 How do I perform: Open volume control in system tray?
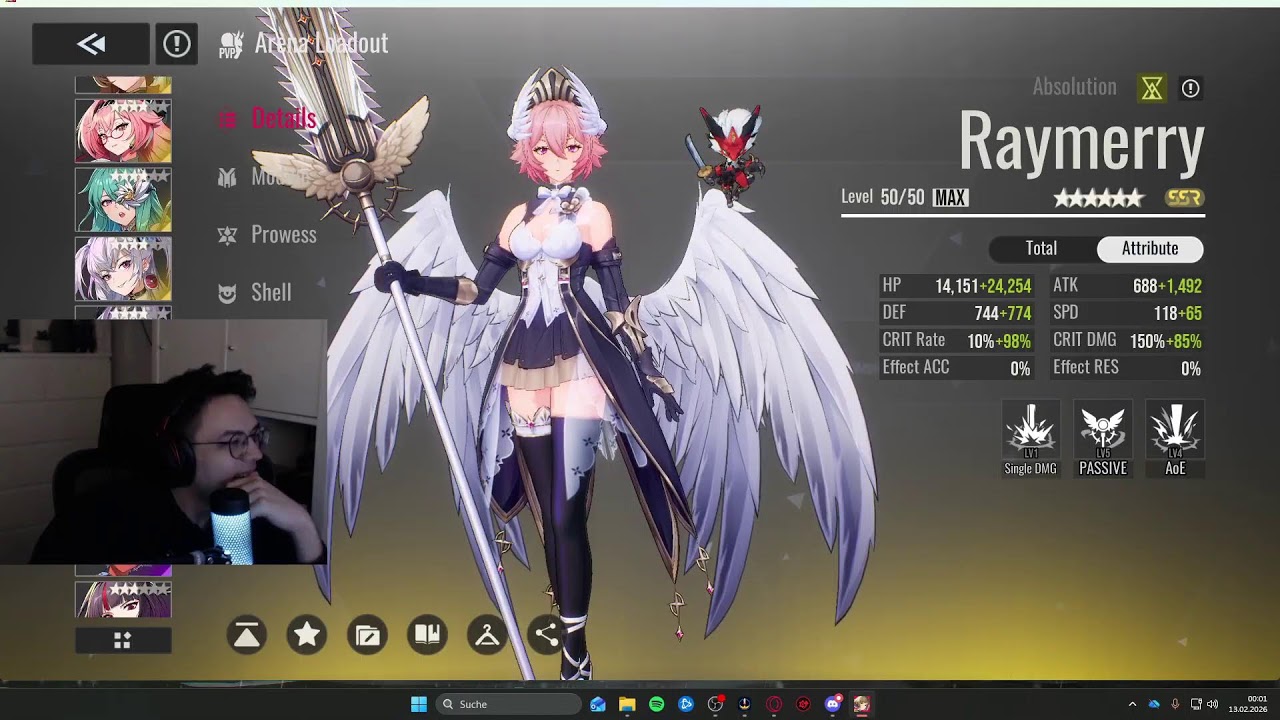tap(1212, 704)
